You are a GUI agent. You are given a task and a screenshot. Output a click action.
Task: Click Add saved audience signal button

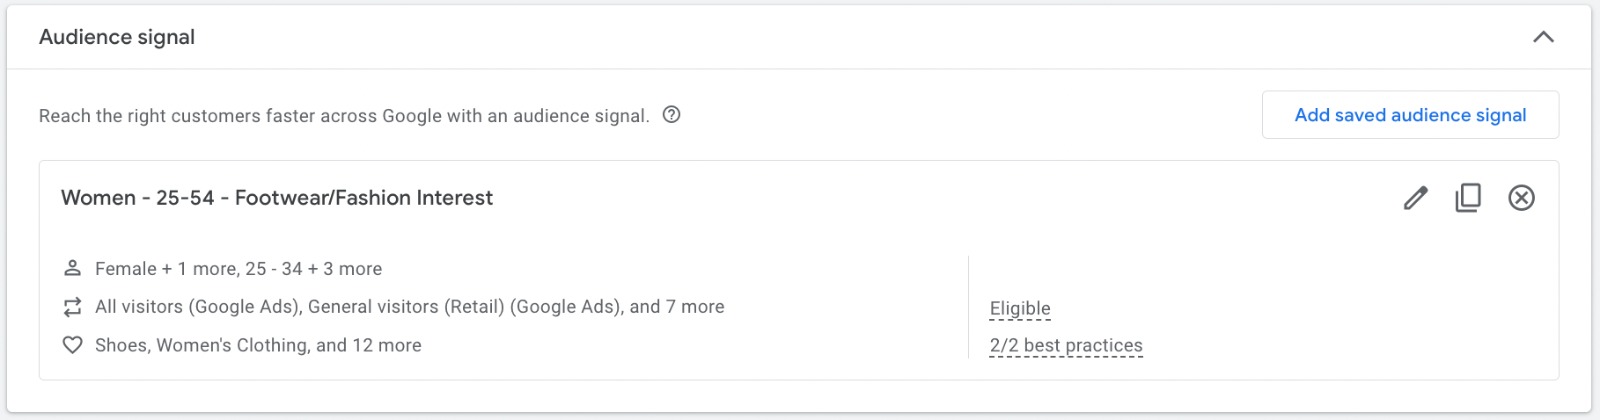click(x=1410, y=115)
